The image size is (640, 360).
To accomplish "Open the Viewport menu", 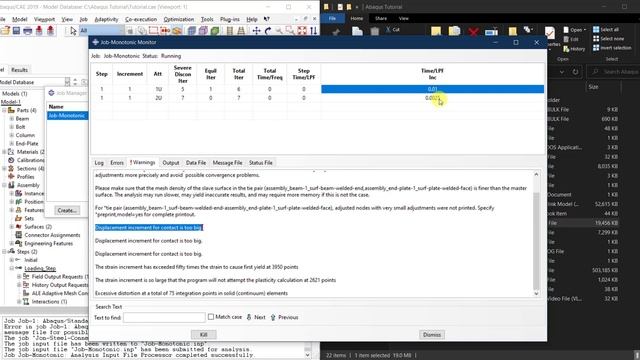I will 44,19.
